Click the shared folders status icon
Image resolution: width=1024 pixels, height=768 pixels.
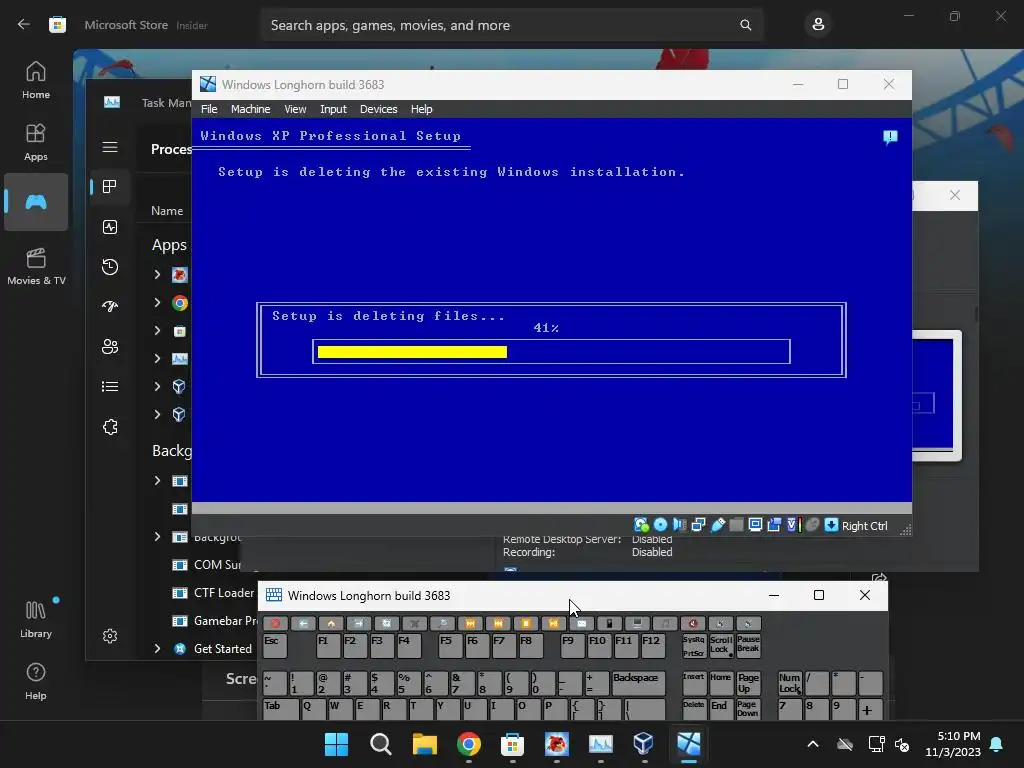point(736,525)
